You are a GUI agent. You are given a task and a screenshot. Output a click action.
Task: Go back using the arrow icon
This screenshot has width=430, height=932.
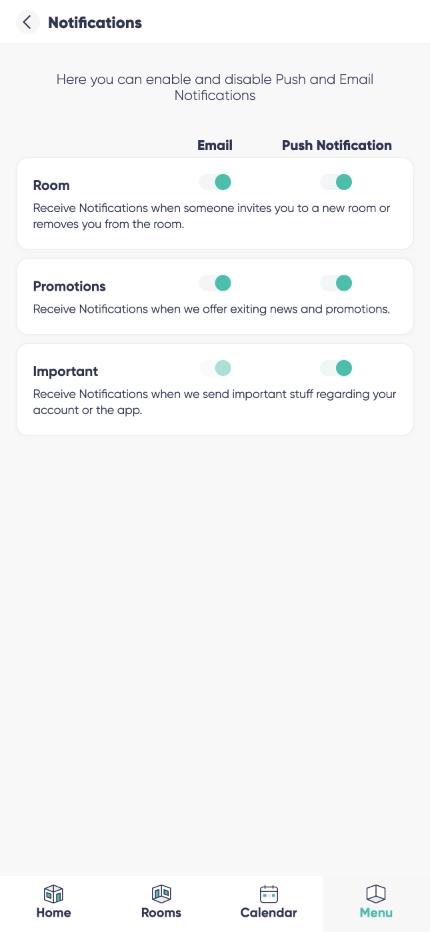tap(27, 22)
